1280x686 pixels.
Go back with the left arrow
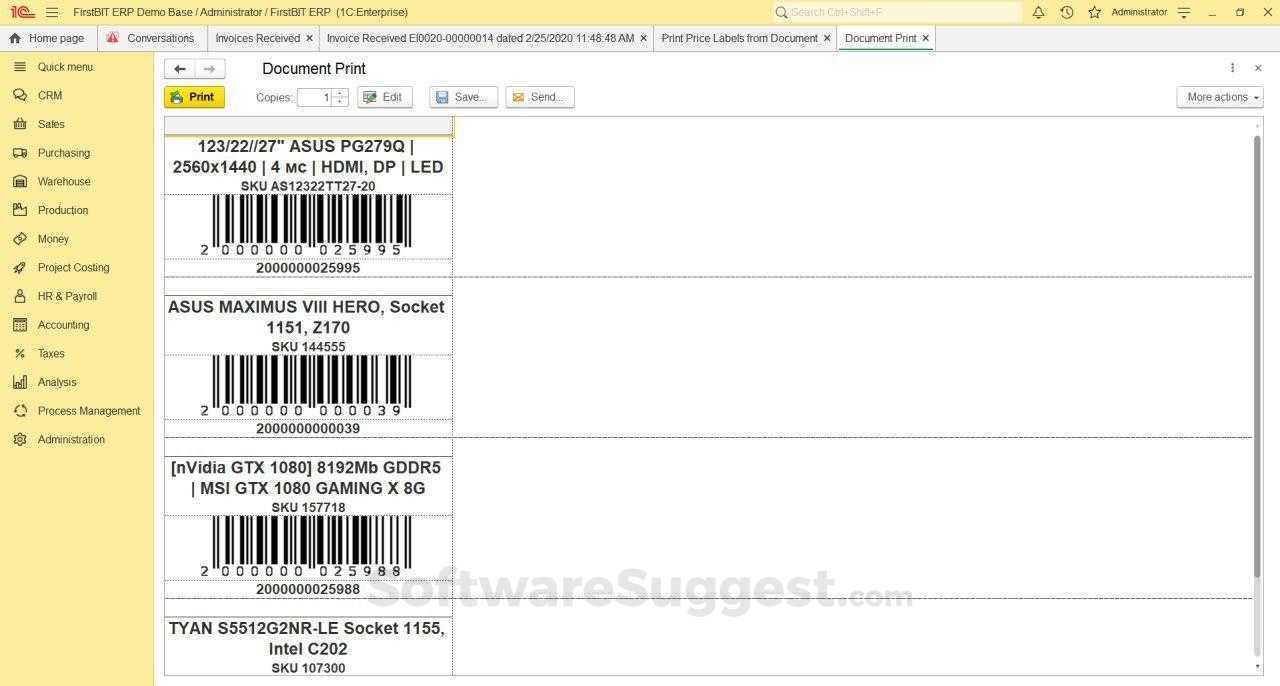click(x=180, y=69)
